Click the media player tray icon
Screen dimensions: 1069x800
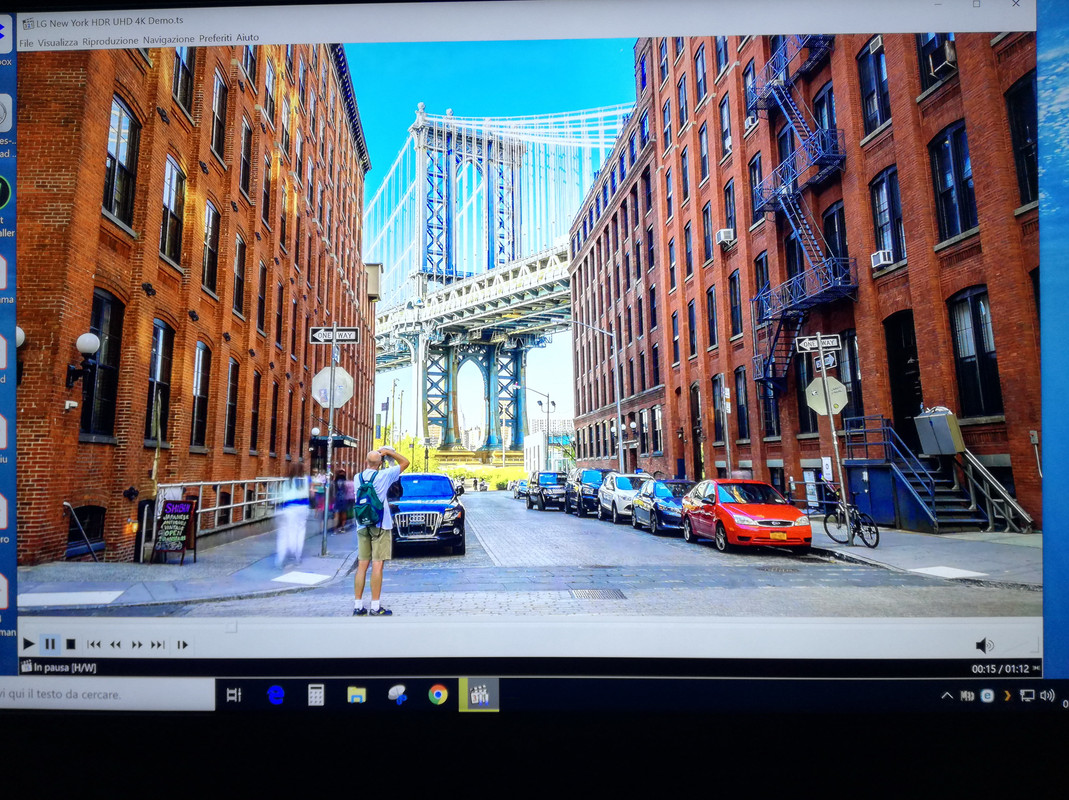tap(967, 696)
